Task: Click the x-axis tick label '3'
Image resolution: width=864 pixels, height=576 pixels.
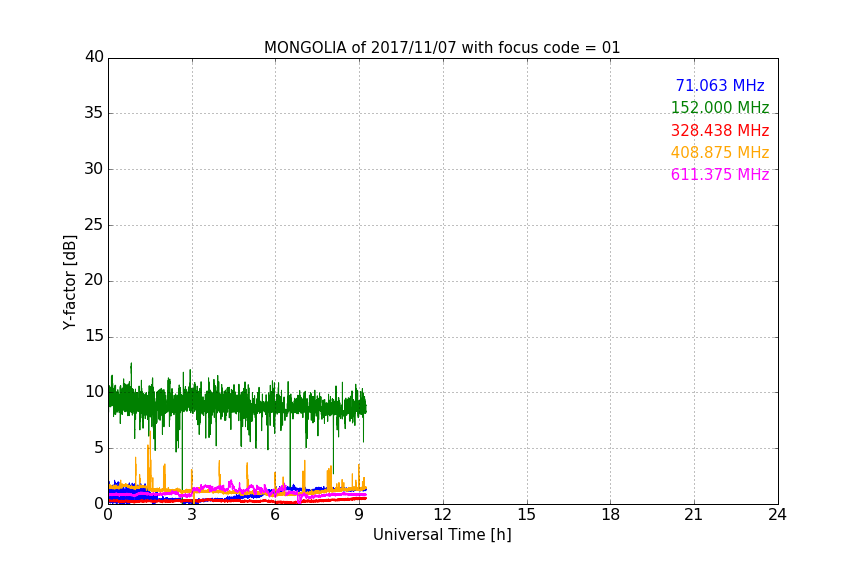Action: (x=192, y=515)
